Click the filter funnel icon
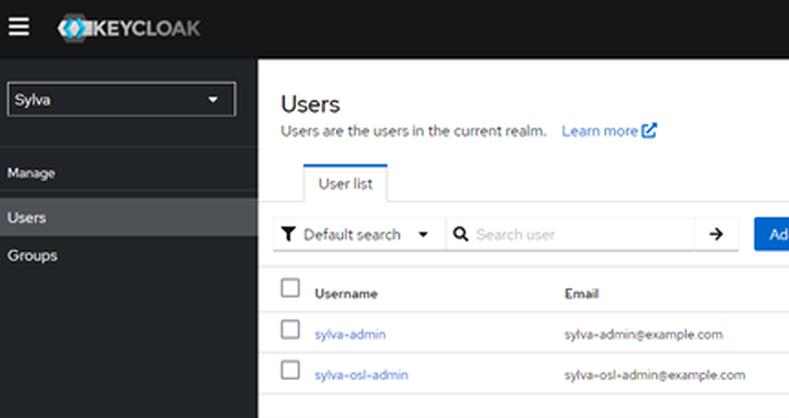The width and height of the screenshot is (789, 418). click(288, 234)
